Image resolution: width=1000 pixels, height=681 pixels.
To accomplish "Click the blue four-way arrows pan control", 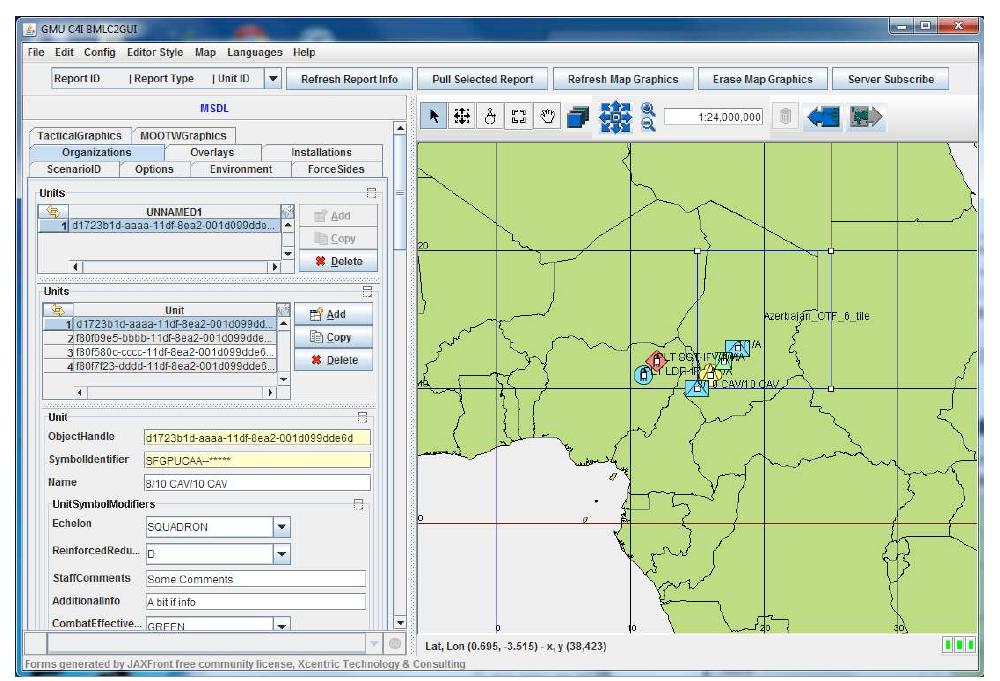I will click(x=615, y=117).
